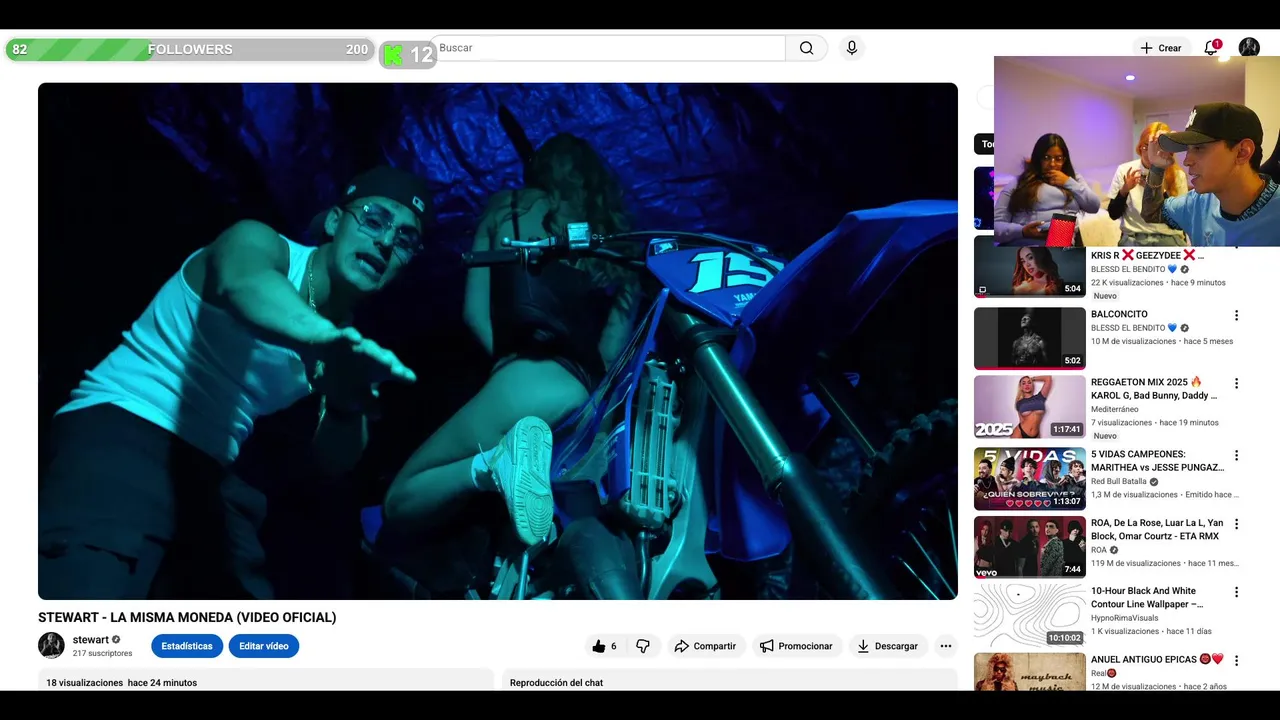Screen dimensions: 1280x720
Task: Click the followers goal progress bar
Action: (x=190, y=49)
